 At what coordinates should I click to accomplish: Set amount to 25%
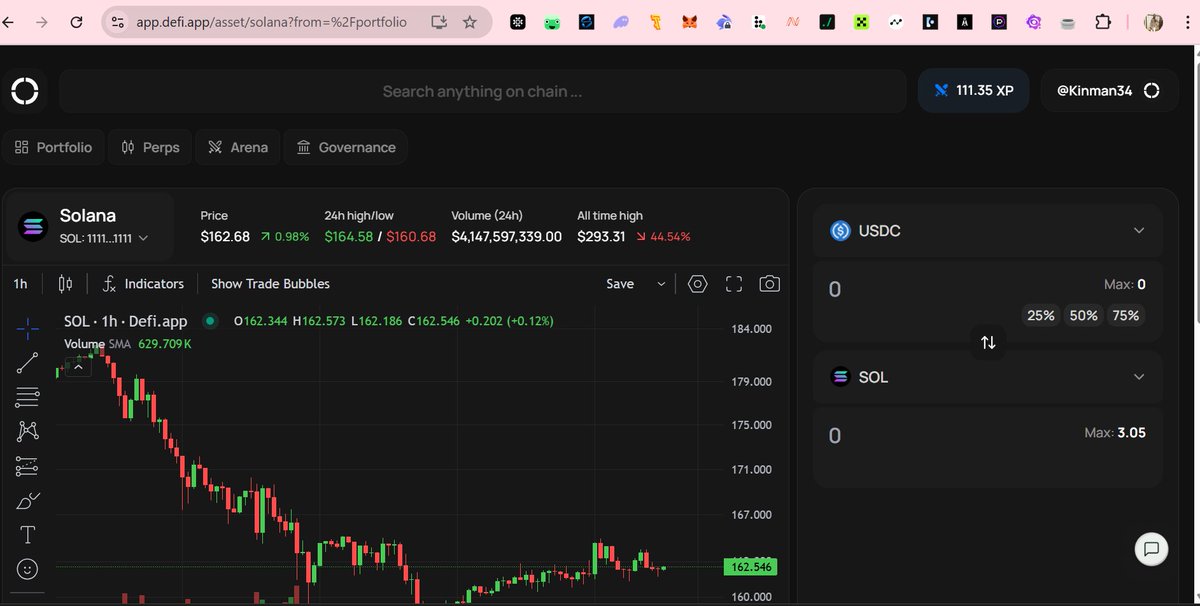coord(1041,315)
